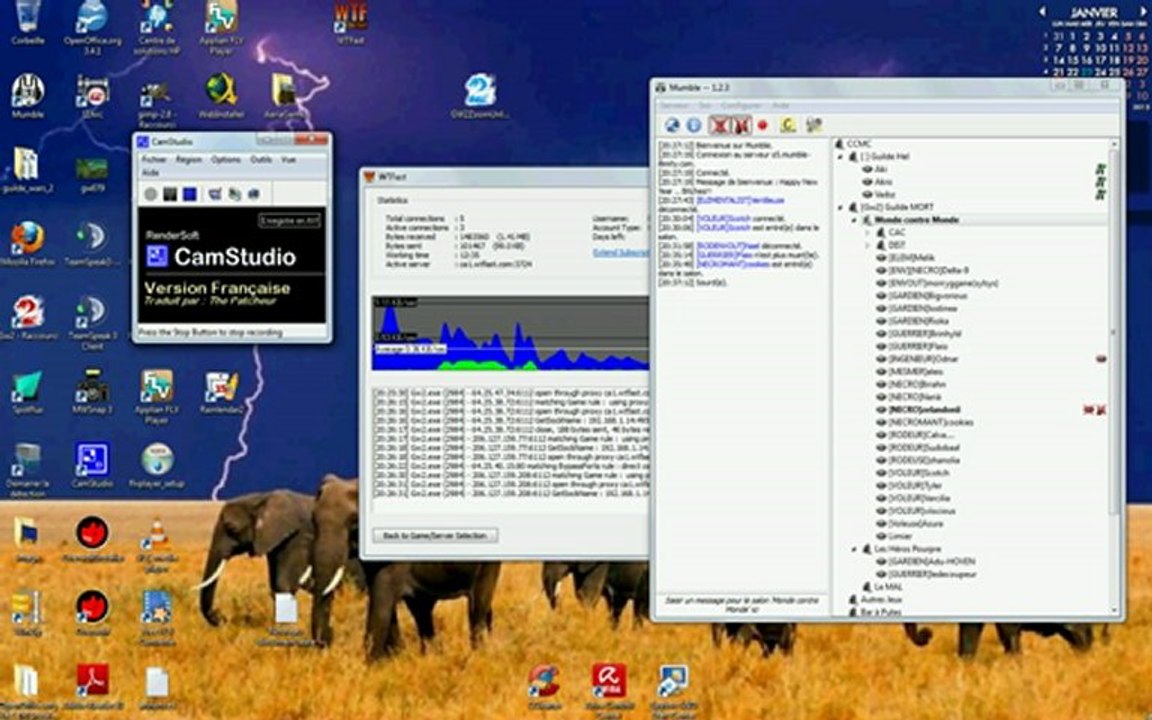Viewport: 1152px width, 720px height.
Task: Toggle the deafen speaker button in Mumble
Action: coord(741,125)
